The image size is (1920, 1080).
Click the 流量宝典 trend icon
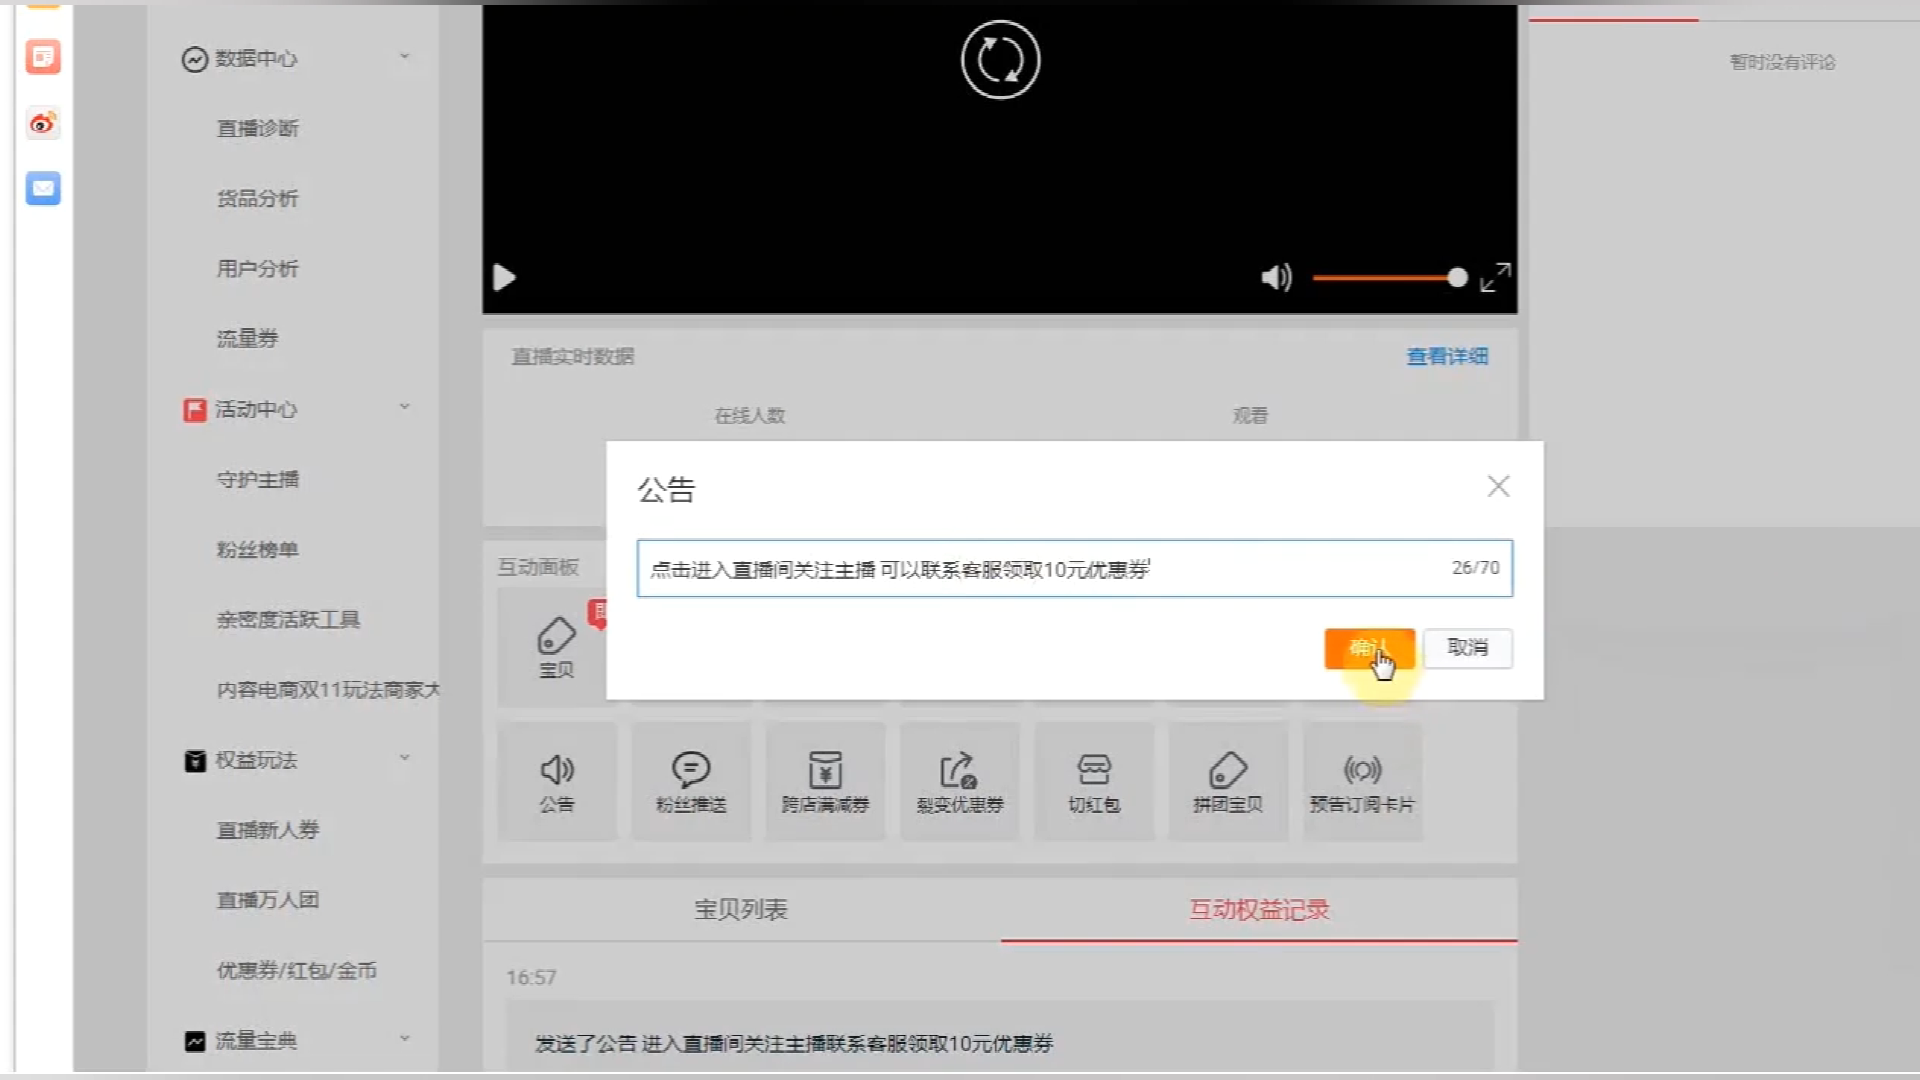(x=194, y=1041)
